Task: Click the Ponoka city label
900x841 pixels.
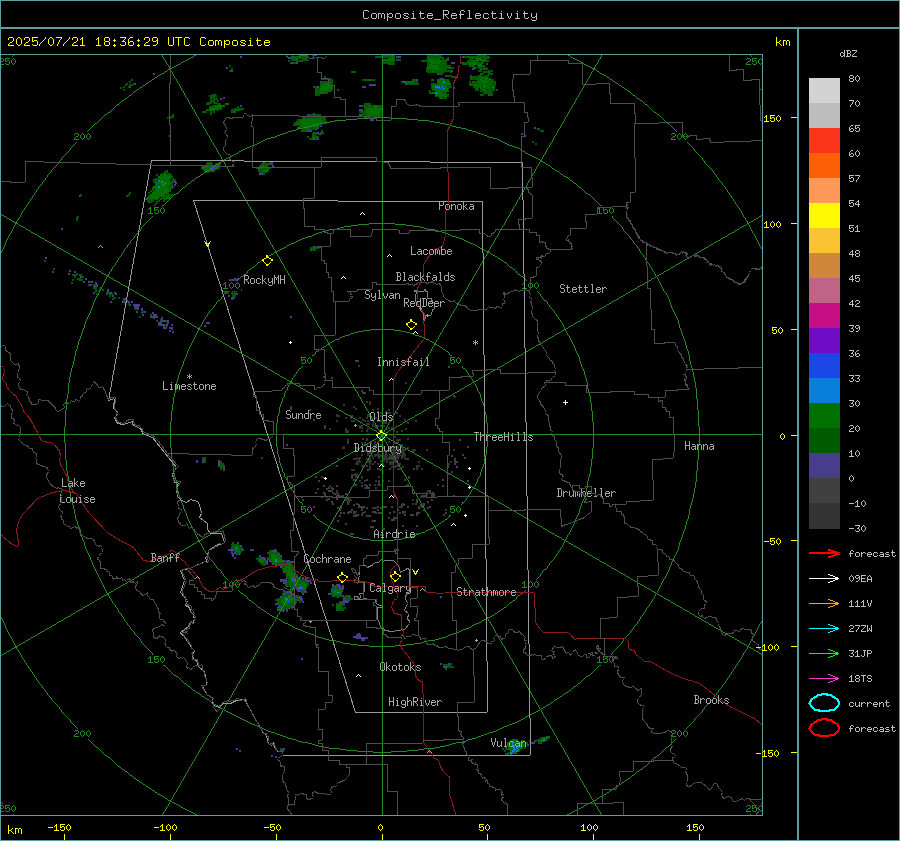Action: 456,206
